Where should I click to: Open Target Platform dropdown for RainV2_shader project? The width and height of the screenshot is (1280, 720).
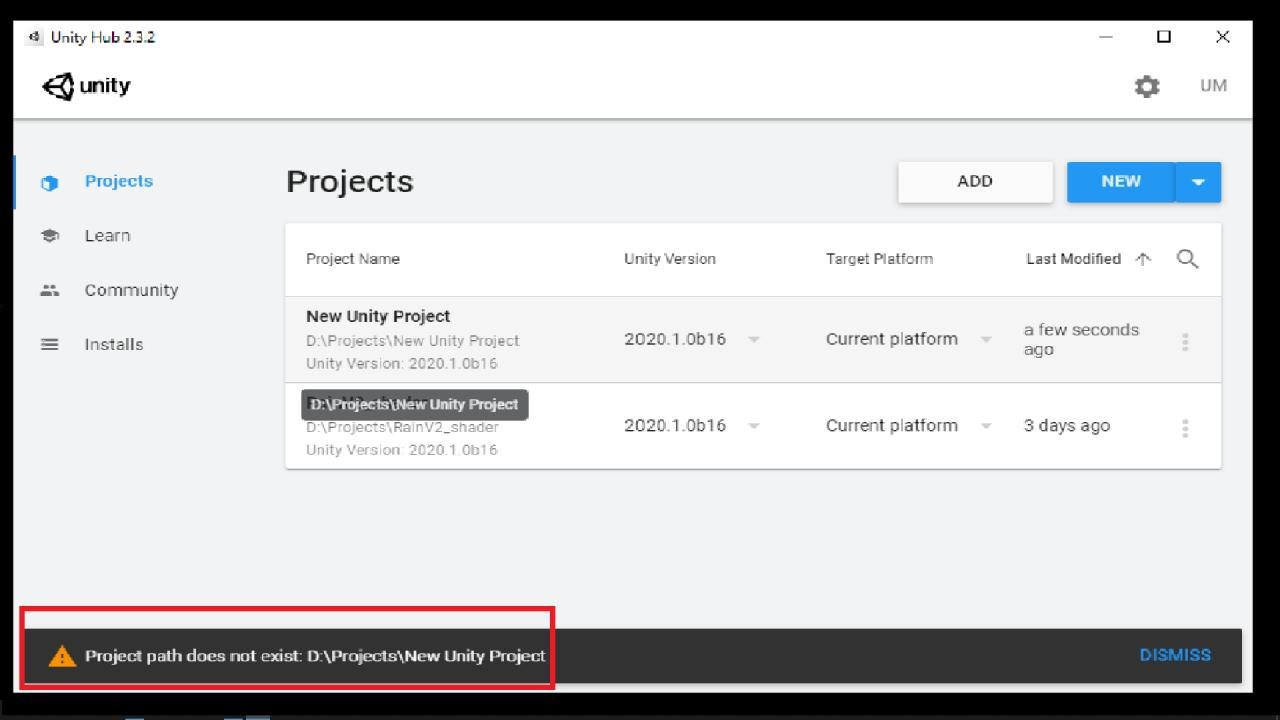click(x=986, y=426)
